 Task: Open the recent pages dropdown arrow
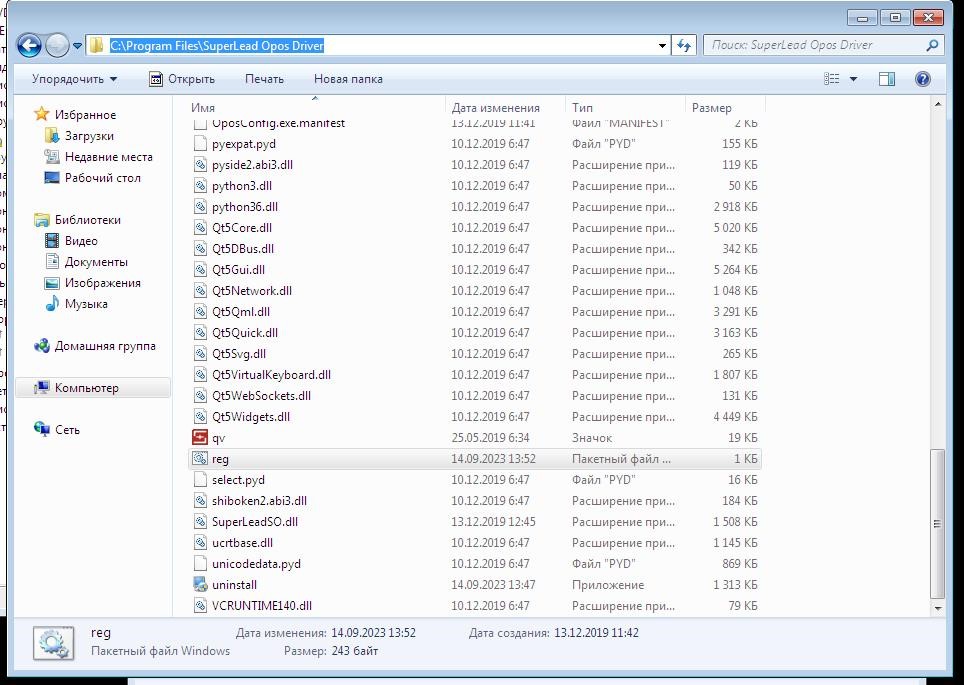[77, 46]
